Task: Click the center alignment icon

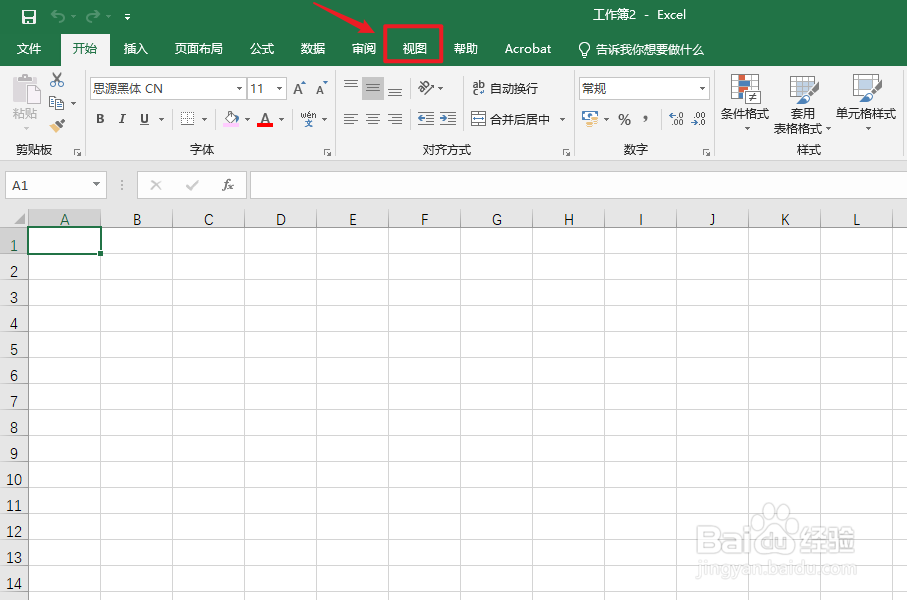Action: tap(371, 119)
